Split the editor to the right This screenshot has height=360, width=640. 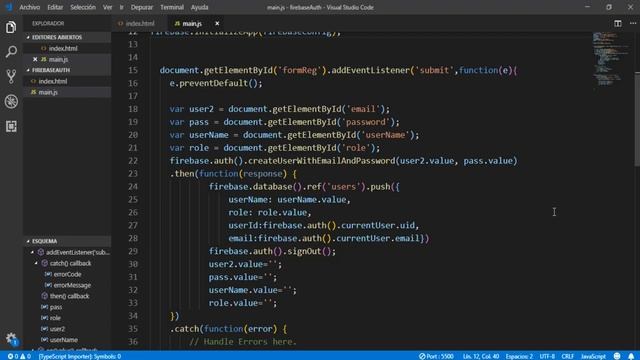(618, 24)
